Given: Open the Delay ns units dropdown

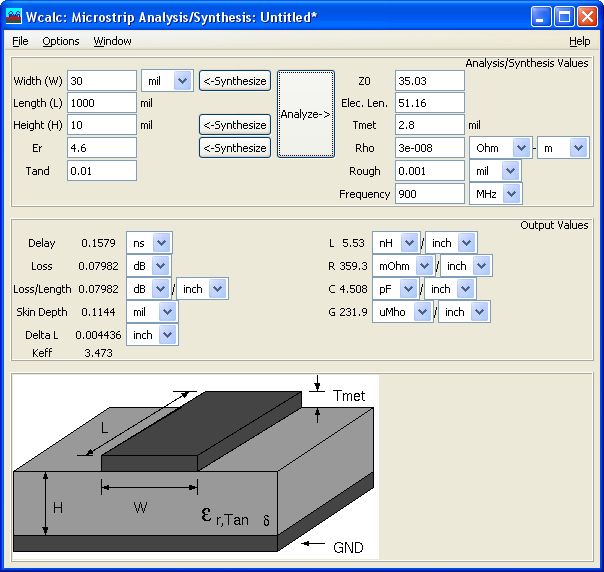Looking at the screenshot, I should pos(148,243).
